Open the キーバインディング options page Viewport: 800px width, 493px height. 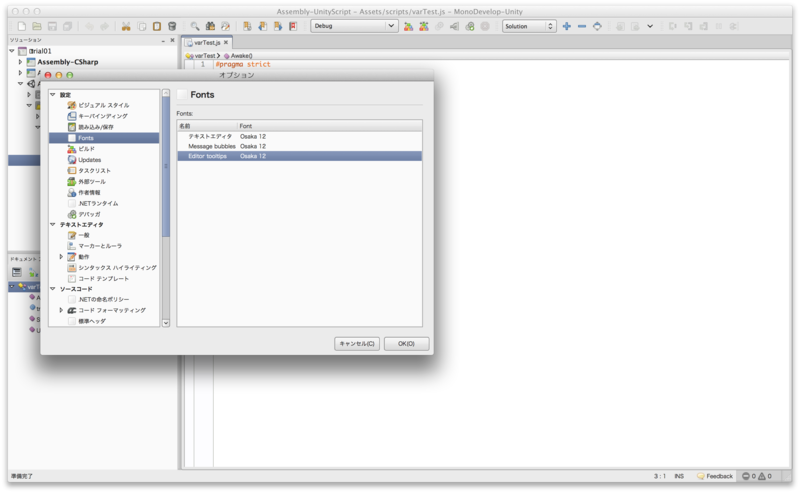103,116
